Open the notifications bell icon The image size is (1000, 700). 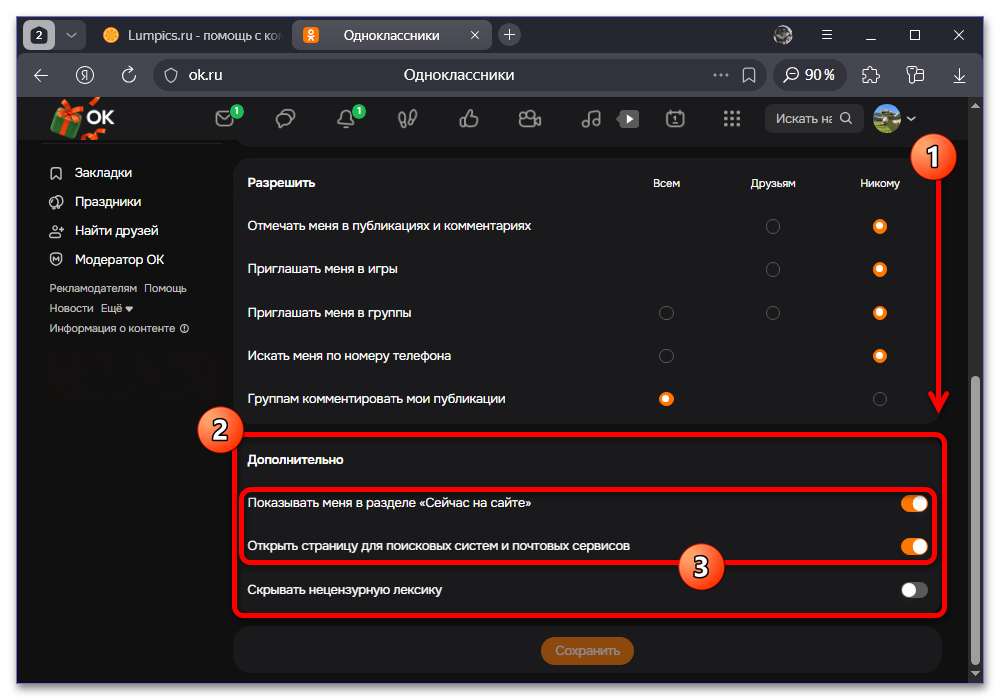[x=346, y=119]
